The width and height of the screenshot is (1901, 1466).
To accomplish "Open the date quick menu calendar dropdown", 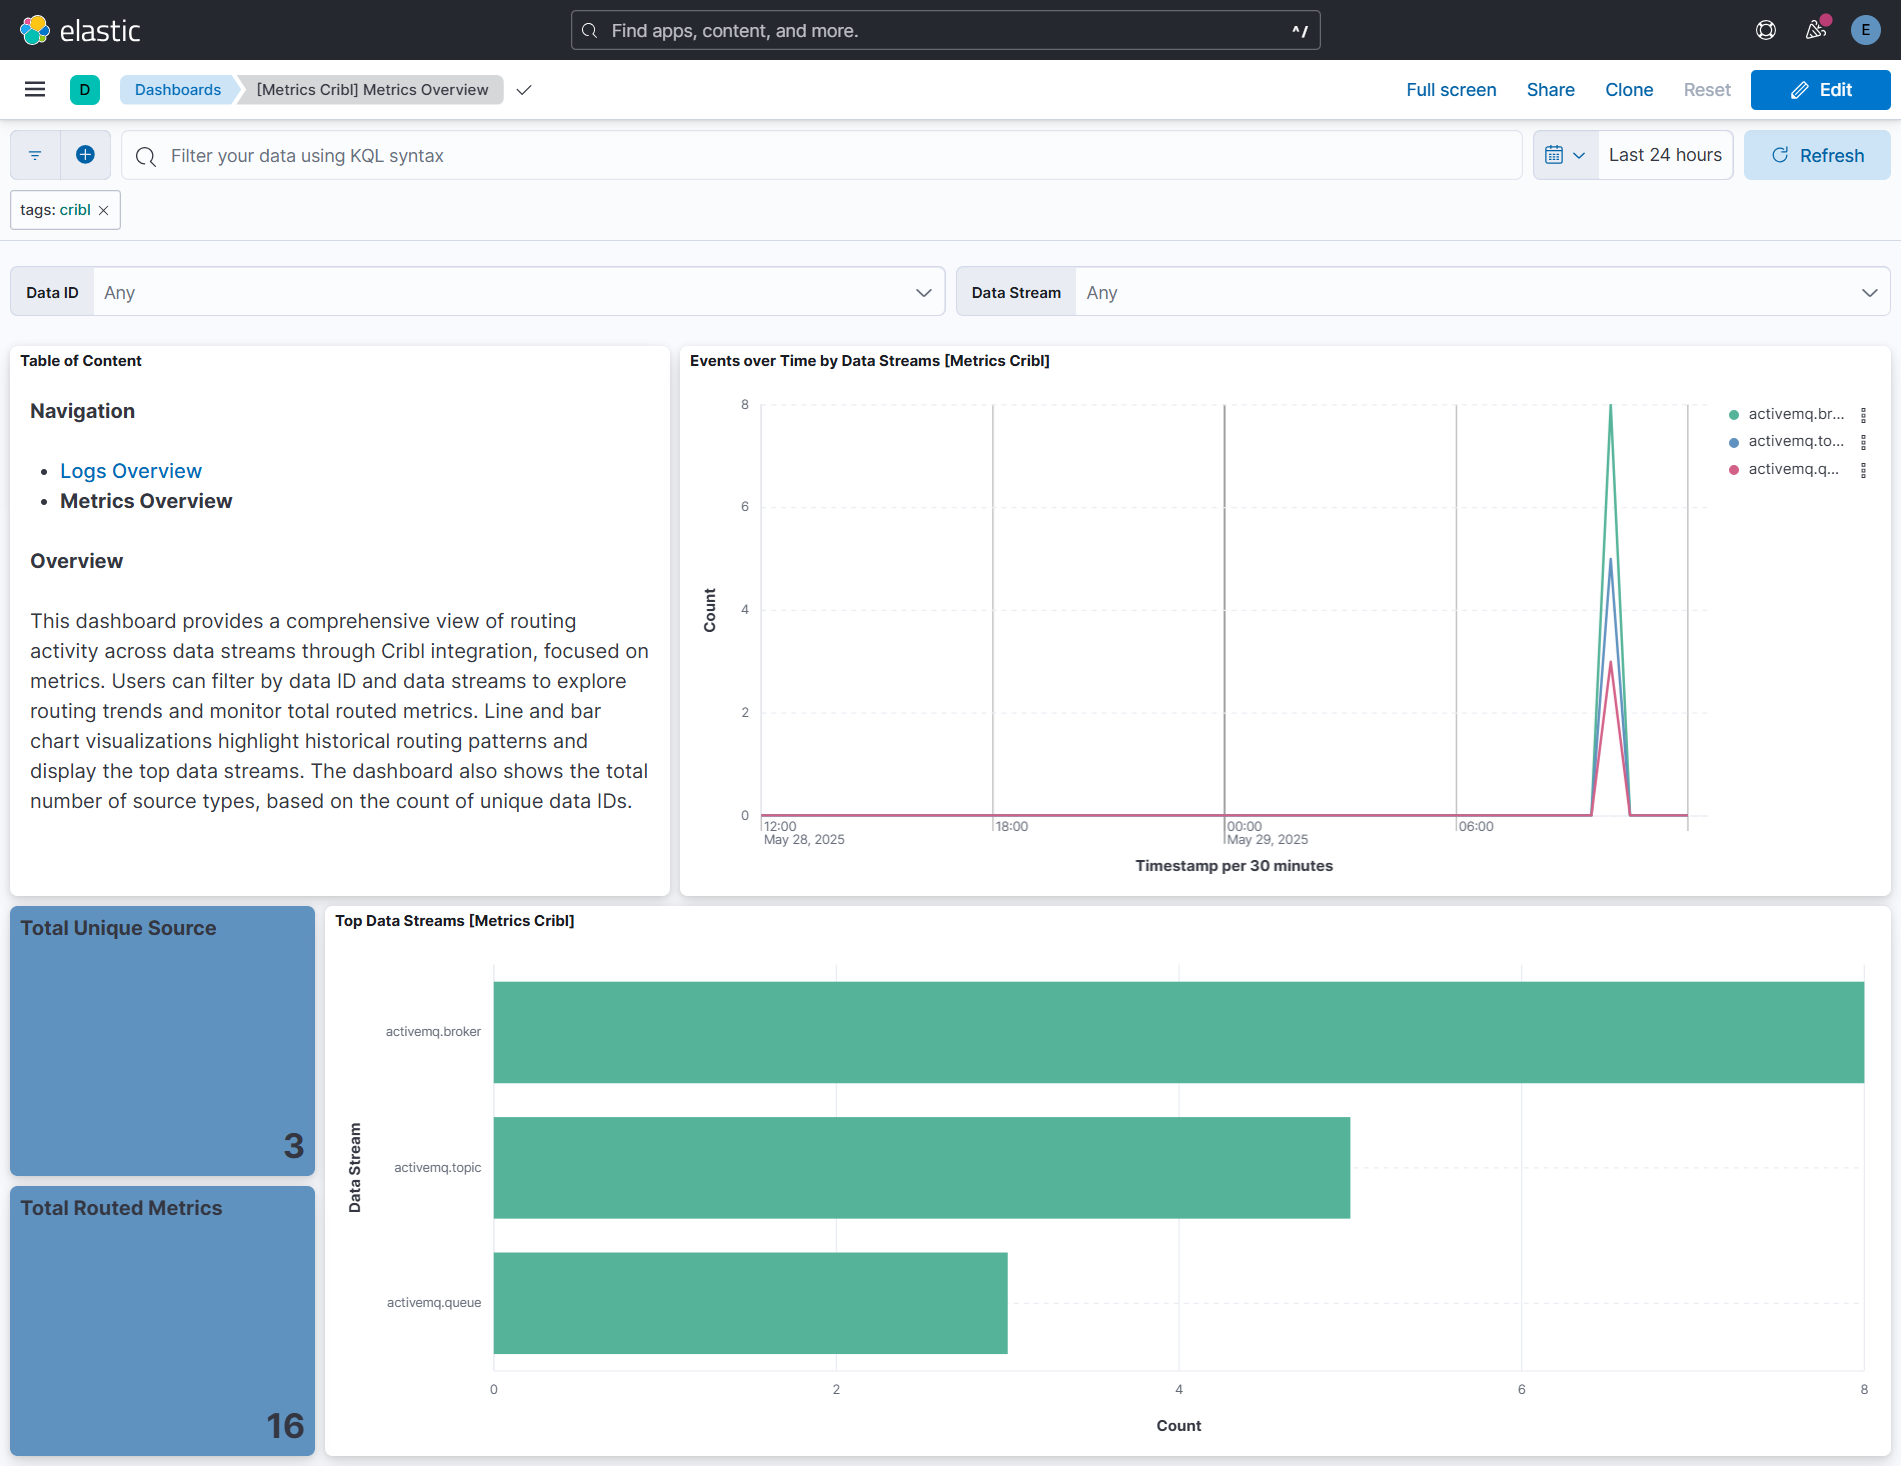I will 1565,155.
